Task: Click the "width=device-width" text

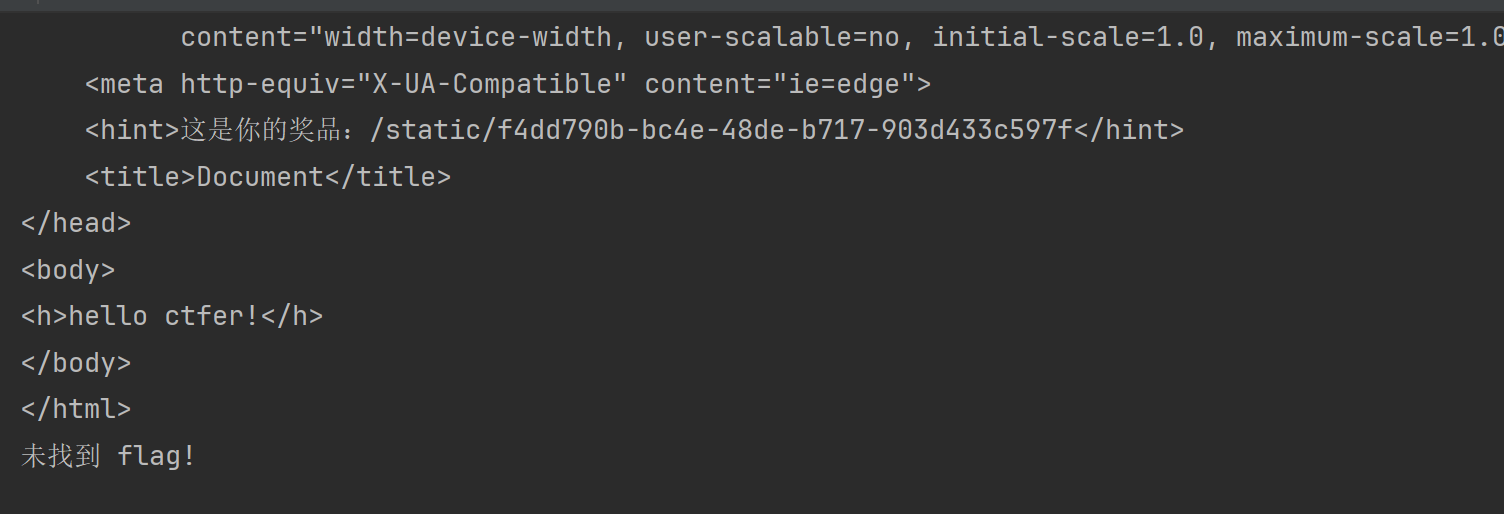Action: click(468, 38)
